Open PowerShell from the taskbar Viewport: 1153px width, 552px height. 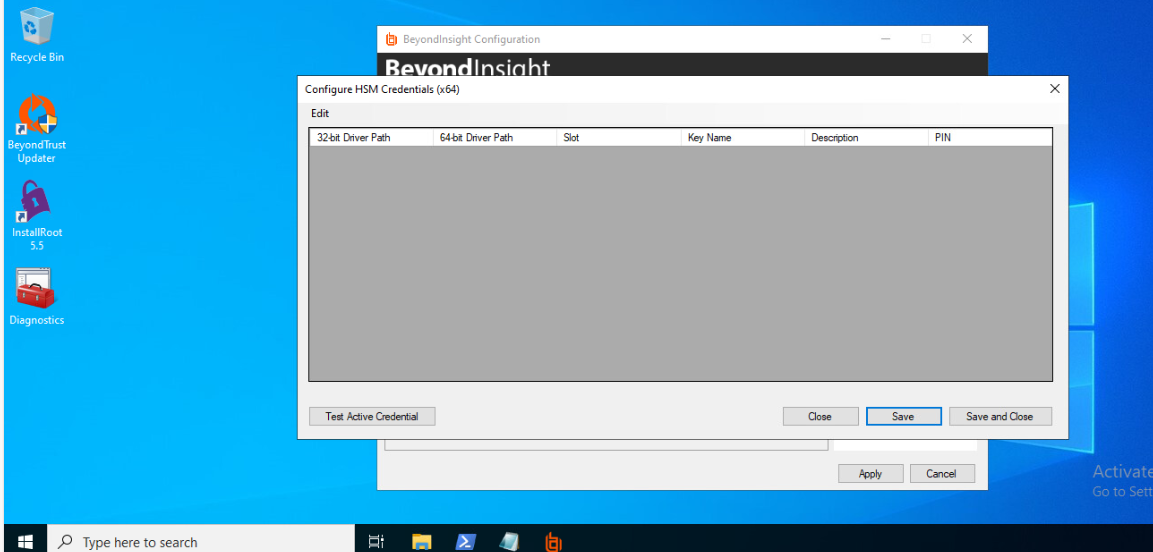[465, 542]
